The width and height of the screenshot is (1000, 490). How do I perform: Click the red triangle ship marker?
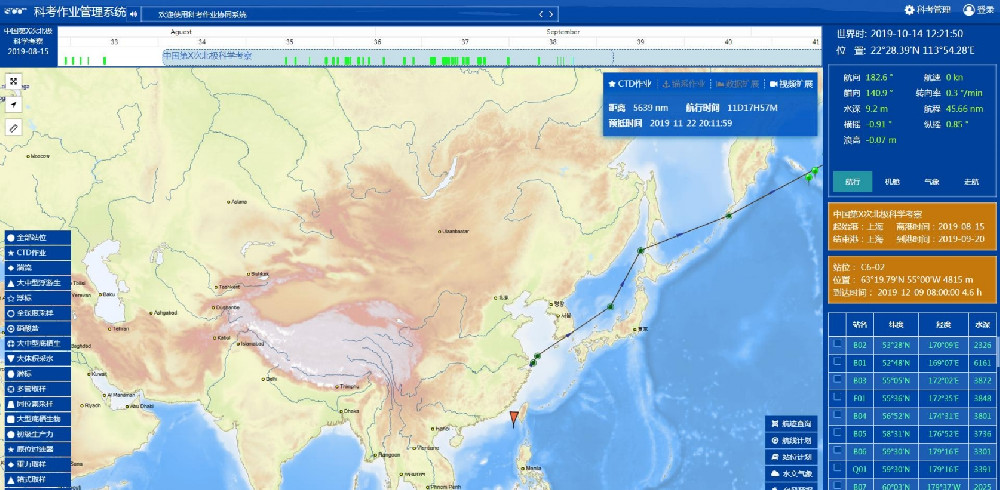click(514, 417)
